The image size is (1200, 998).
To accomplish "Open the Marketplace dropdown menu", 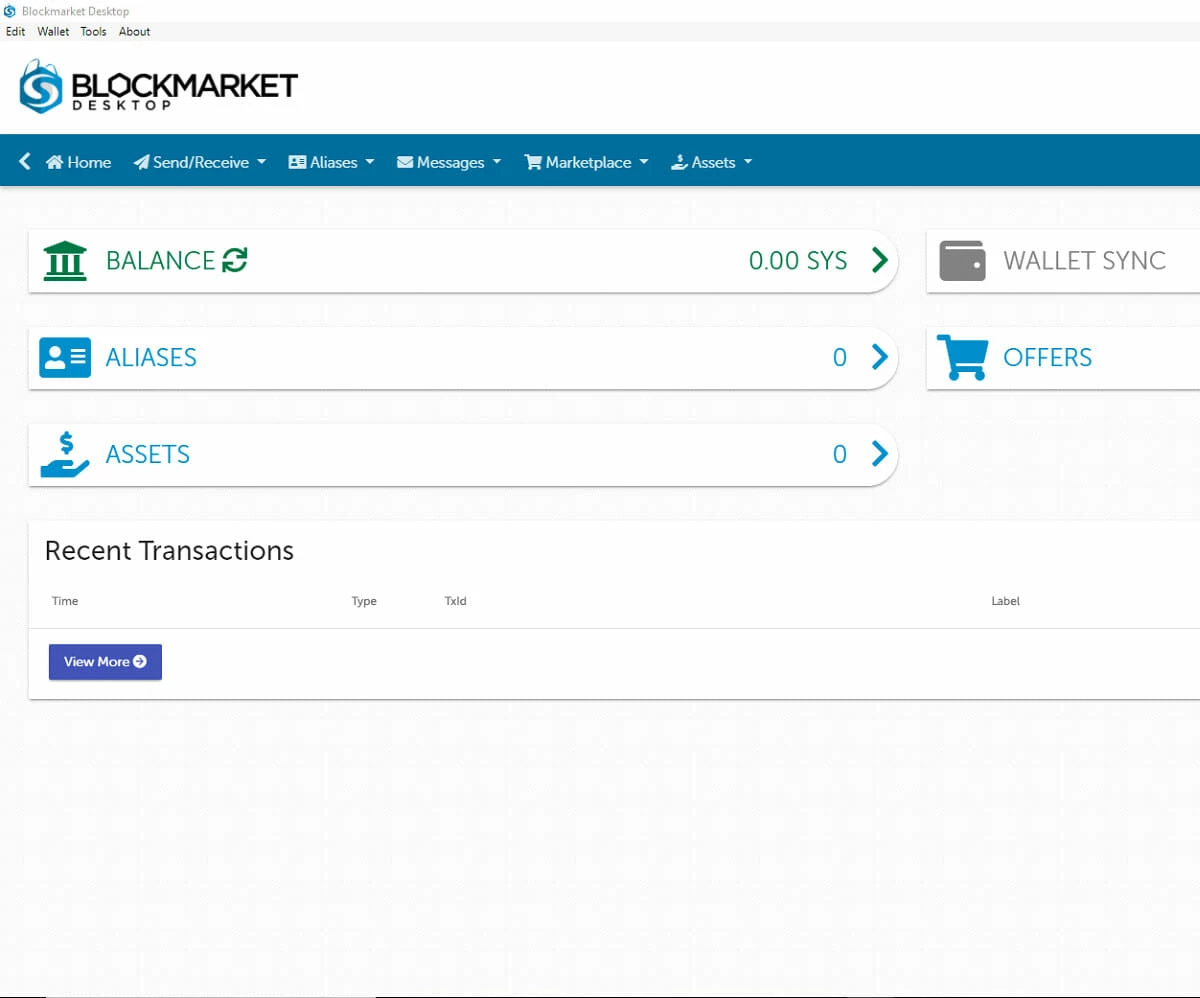I will tap(587, 162).
